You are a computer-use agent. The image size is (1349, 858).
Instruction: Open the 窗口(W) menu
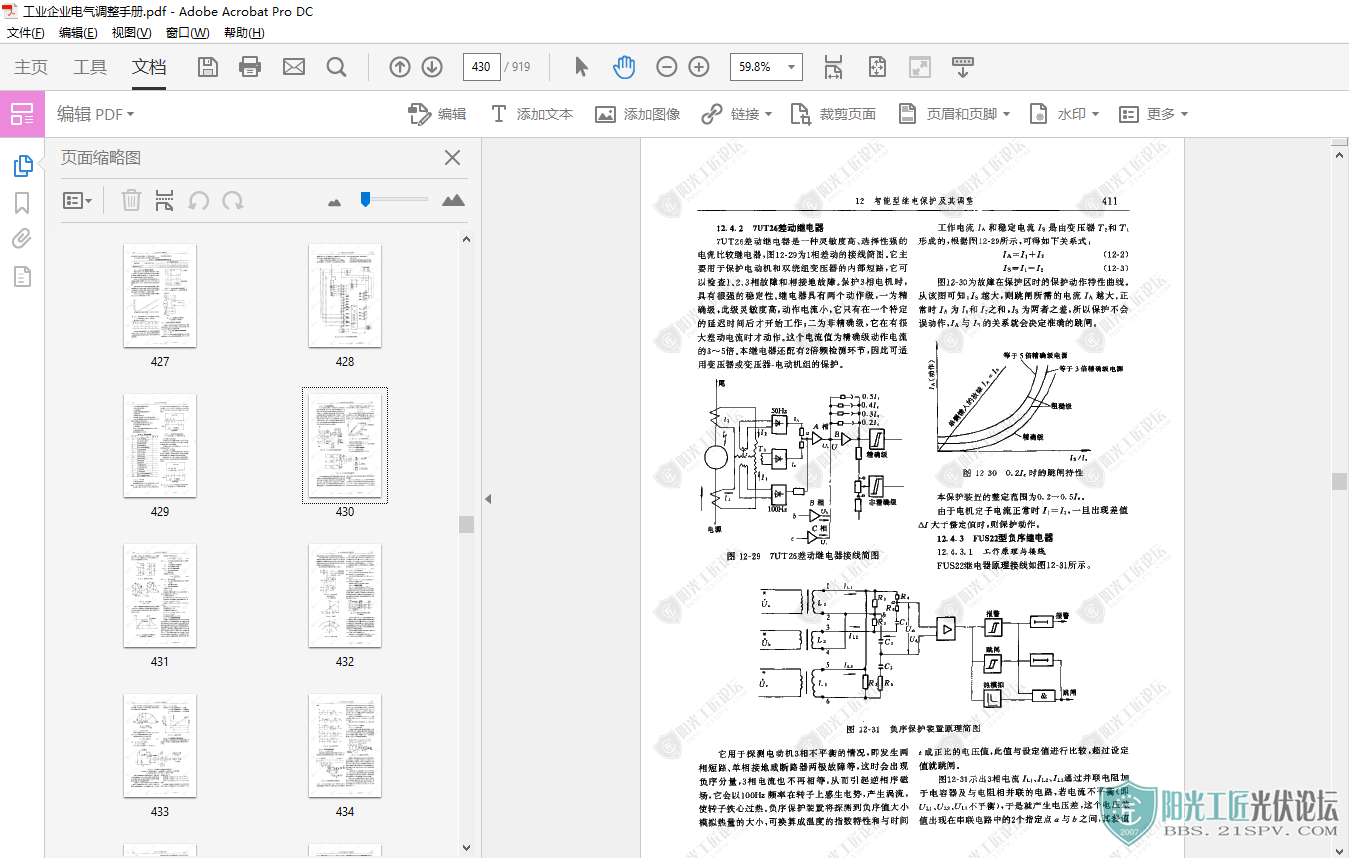tap(187, 33)
